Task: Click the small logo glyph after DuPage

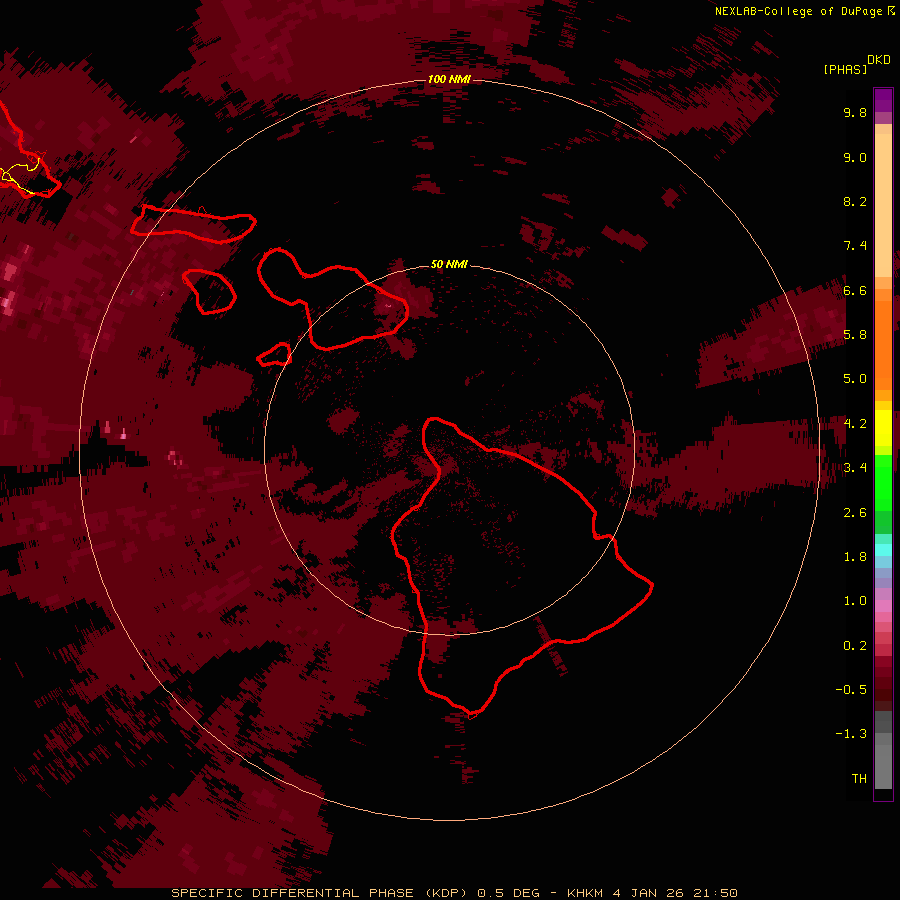Action: [x=891, y=10]
